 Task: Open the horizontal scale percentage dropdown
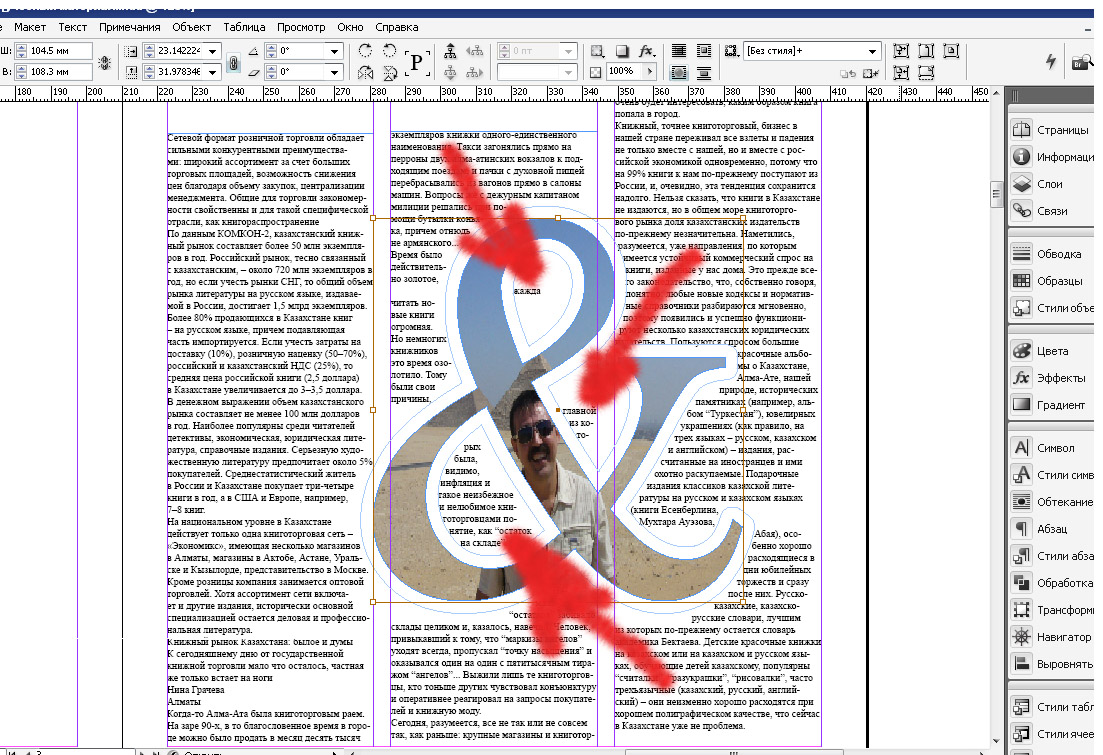(x=212, y=51)
